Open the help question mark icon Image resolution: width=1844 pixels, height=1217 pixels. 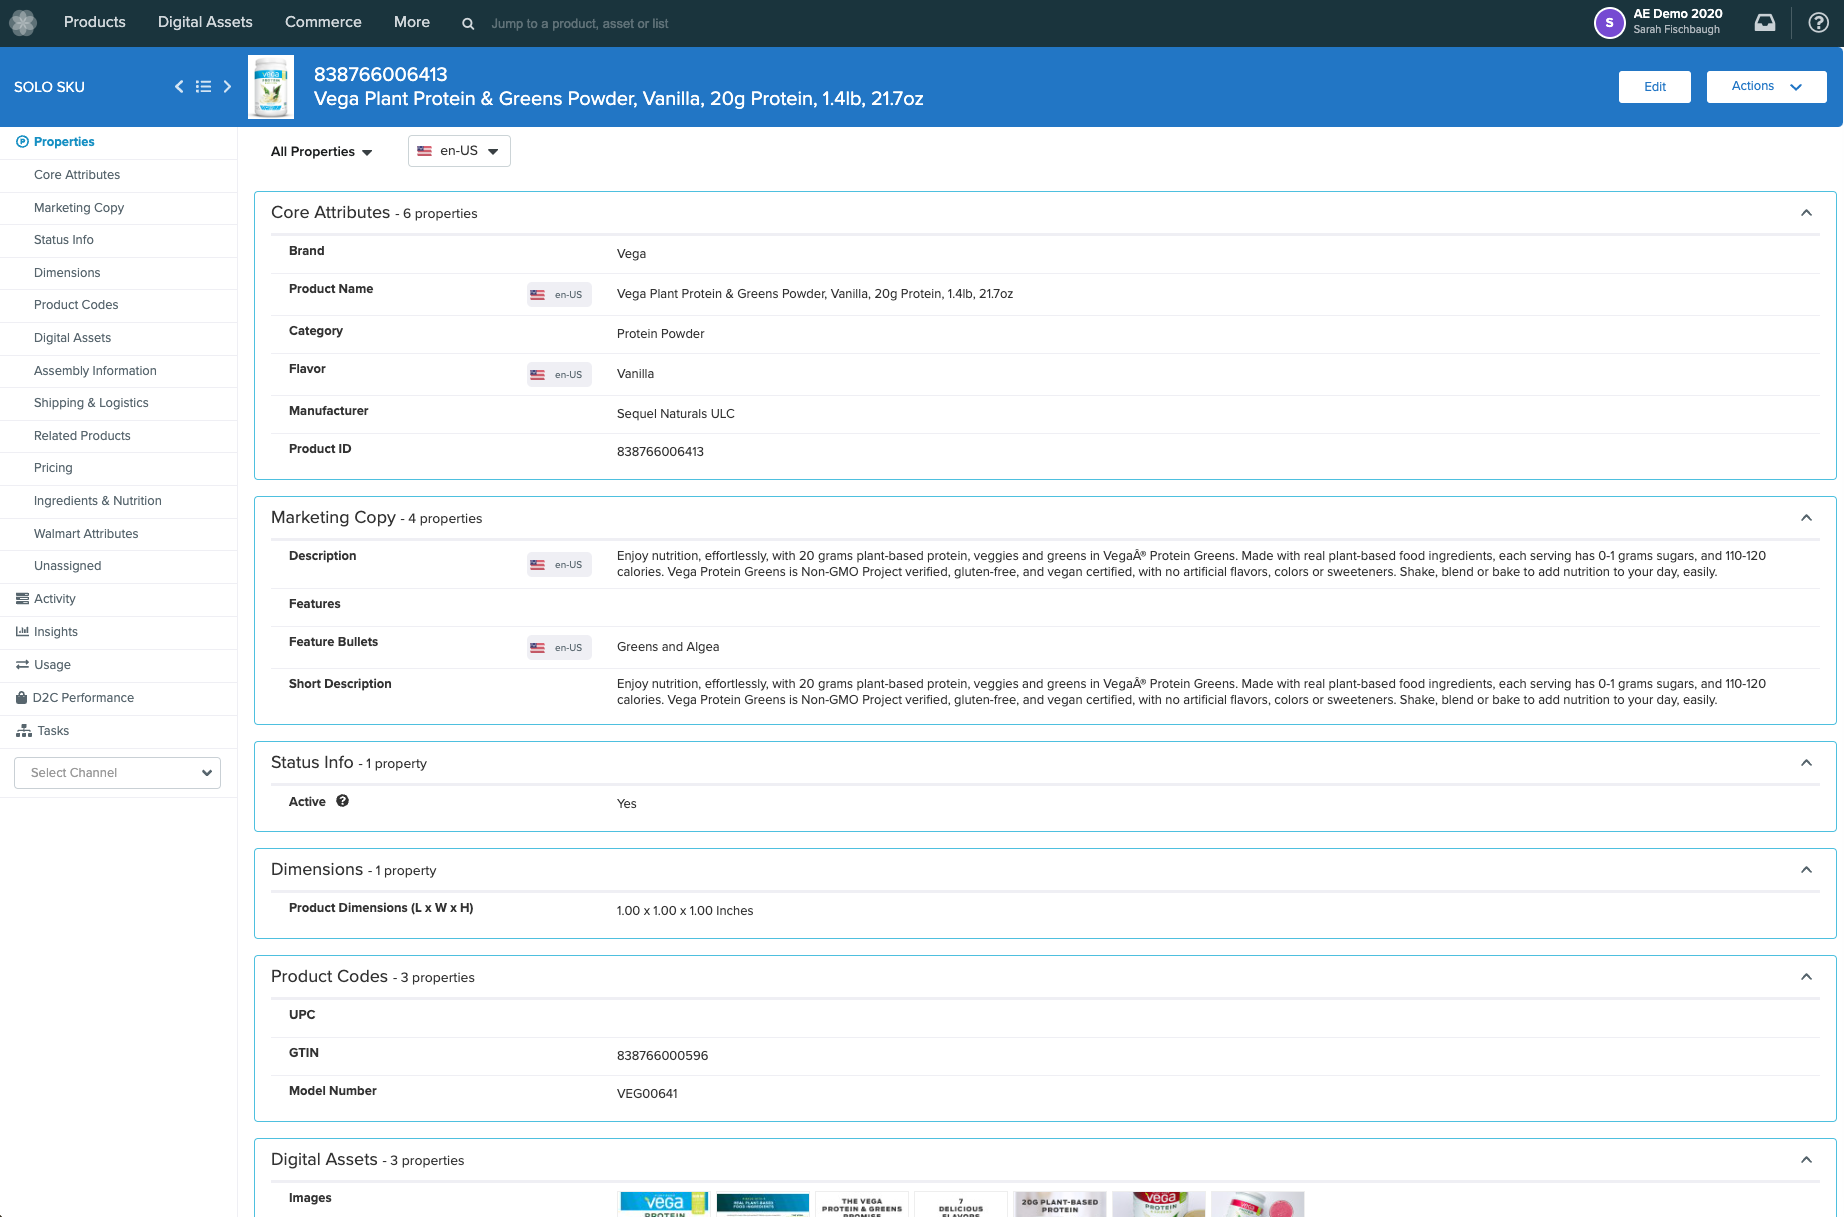point(1819,22)
